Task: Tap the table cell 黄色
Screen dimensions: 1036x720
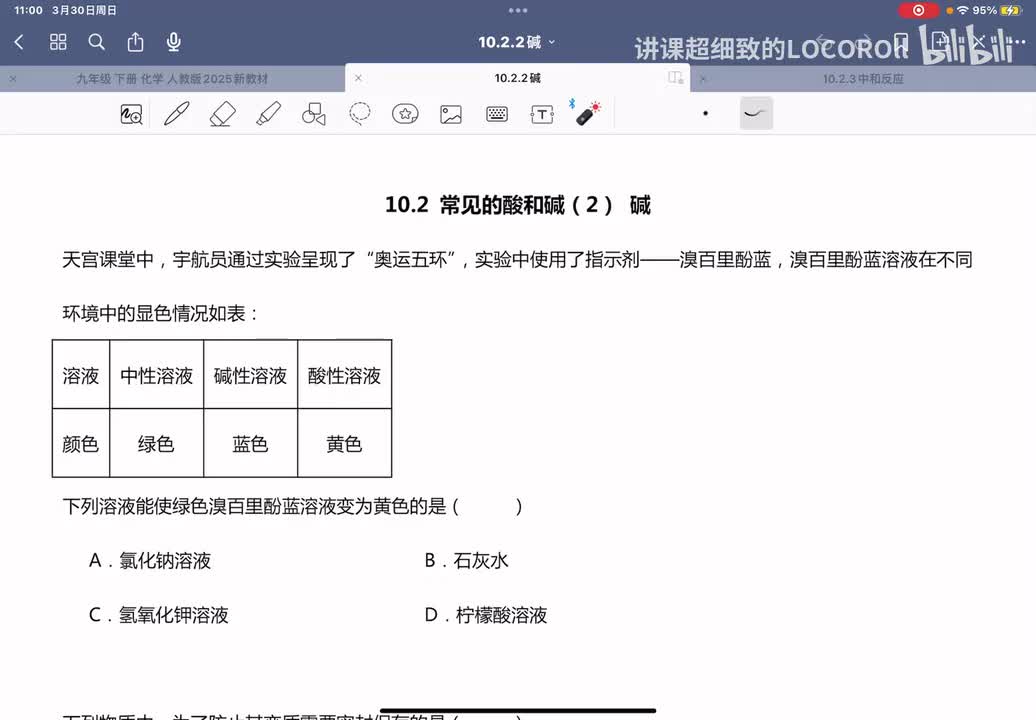Action: coord(344,444)
